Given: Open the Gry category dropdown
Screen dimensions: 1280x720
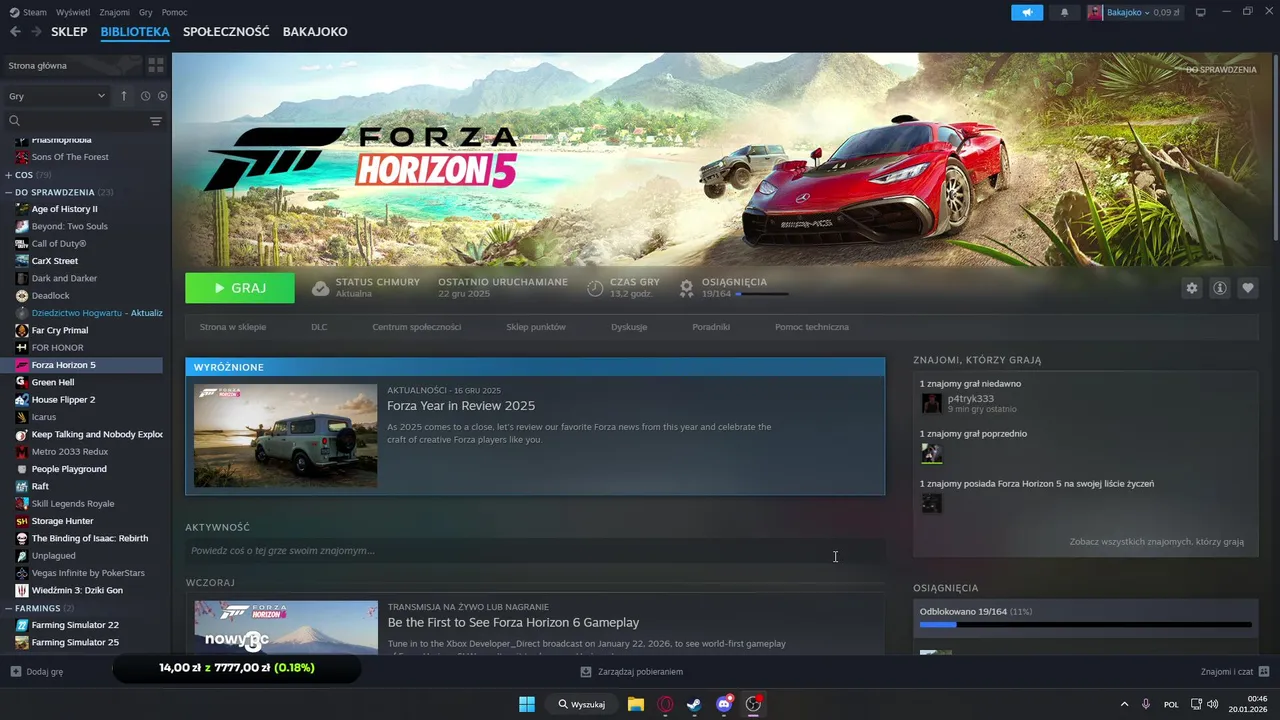Looking at the screenshot, I should point(56,96).
